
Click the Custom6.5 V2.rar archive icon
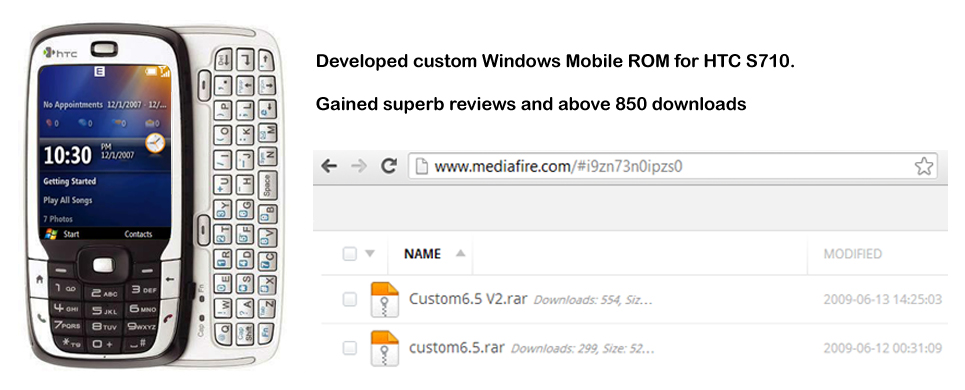[x=385, y=300]
